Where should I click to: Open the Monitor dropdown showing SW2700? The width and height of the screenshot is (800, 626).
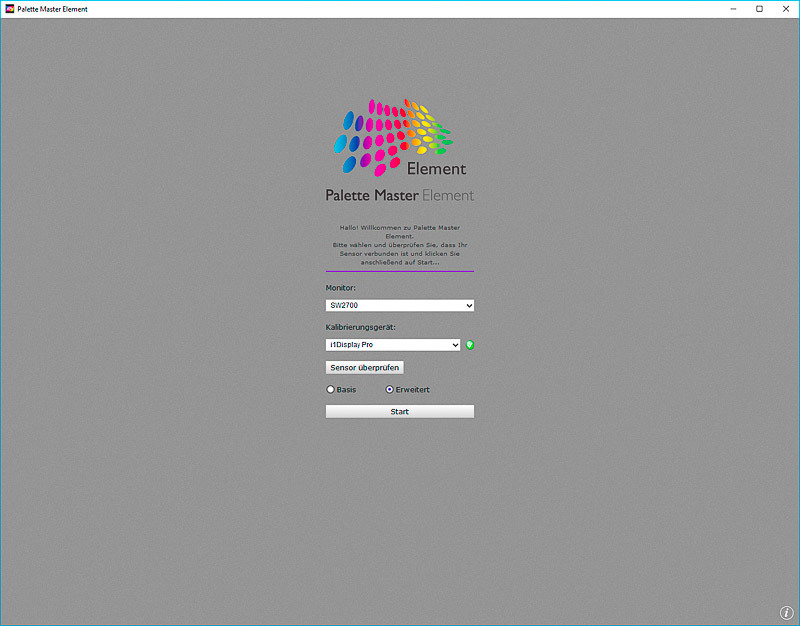[x=399, y=305]
